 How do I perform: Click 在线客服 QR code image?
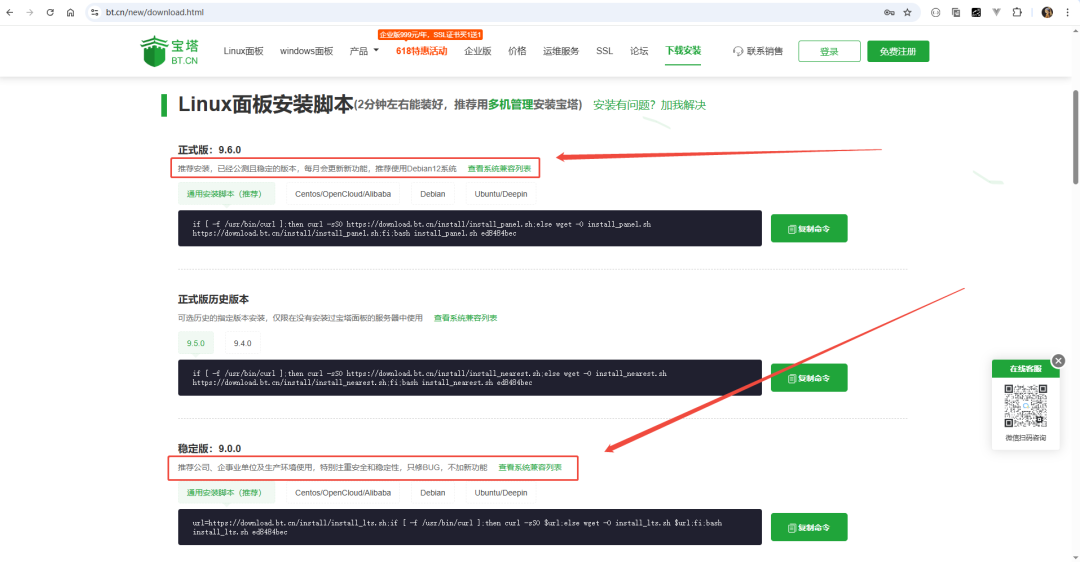1026,406
